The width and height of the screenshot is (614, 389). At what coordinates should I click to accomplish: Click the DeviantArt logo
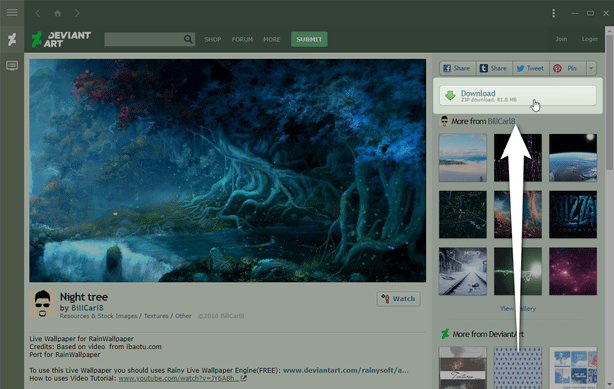[x=61, y=39]
